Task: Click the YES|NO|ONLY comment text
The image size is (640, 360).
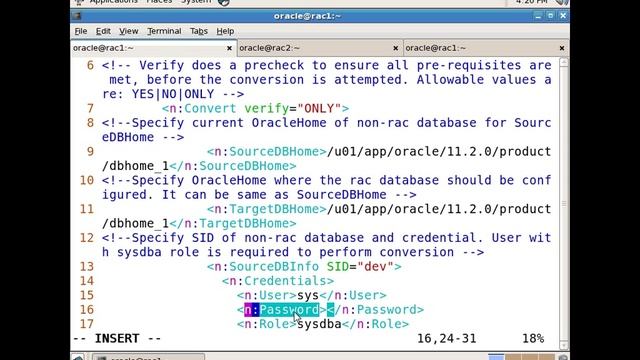Action: (x=173, y=94)
